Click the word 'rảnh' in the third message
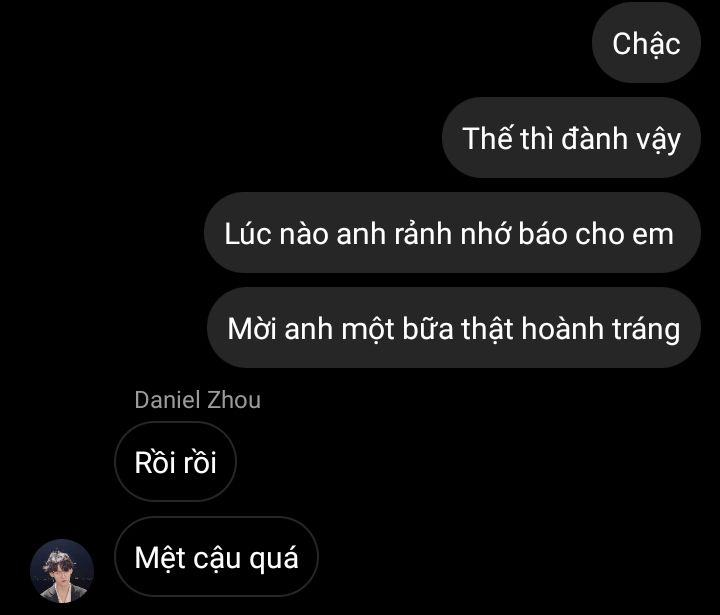The width and height of the screenshot is (720, 615). point(423,233)
